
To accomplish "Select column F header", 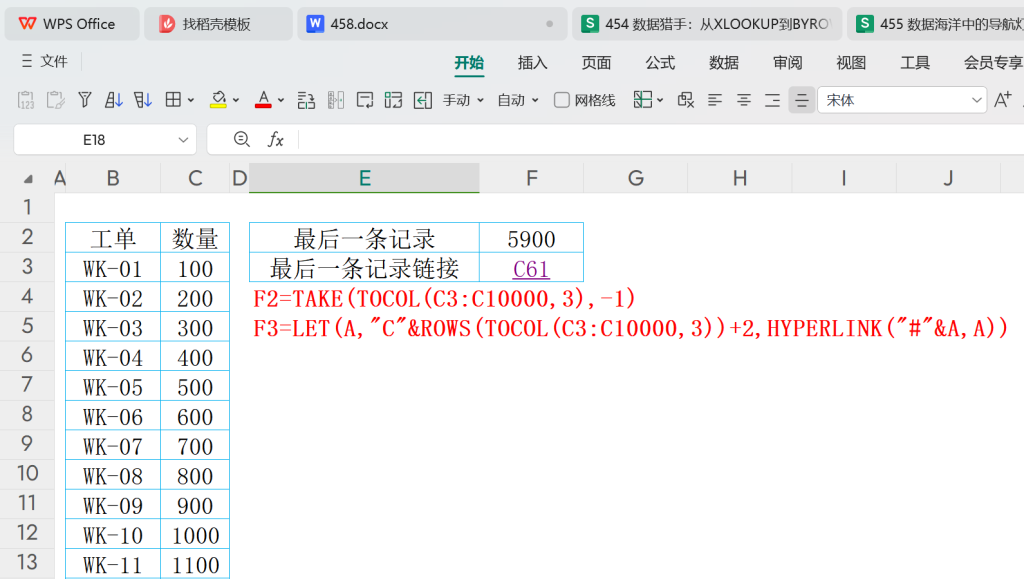I will (x=532, y=178).
